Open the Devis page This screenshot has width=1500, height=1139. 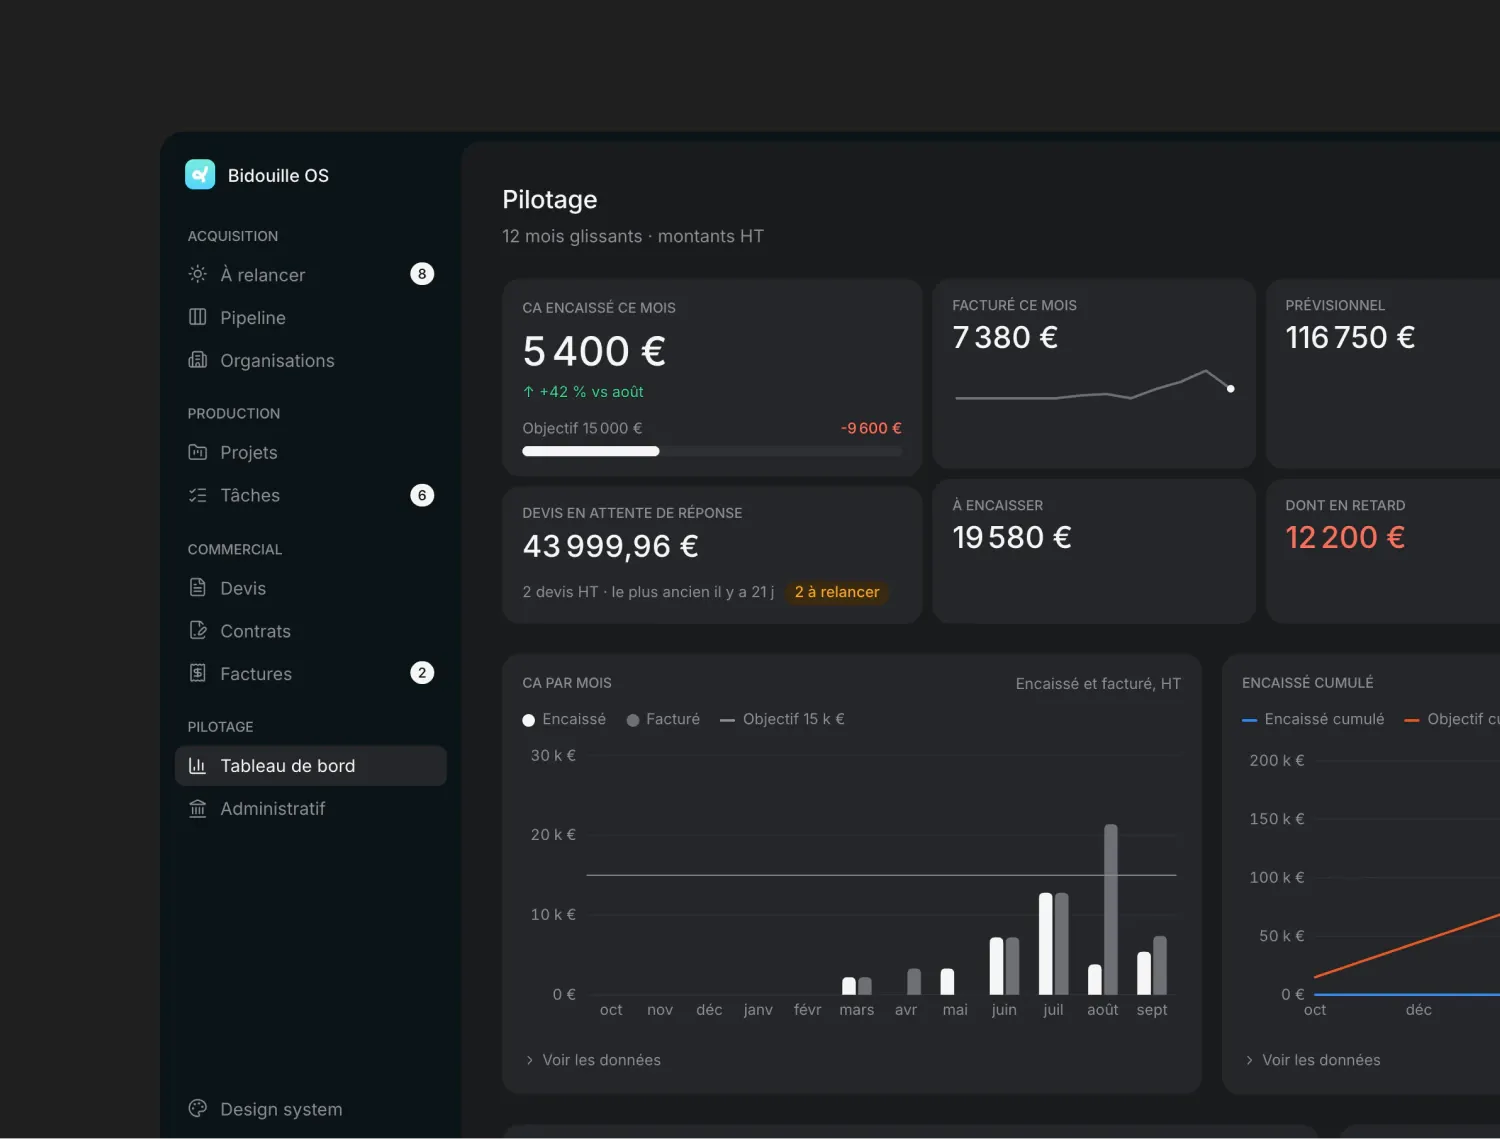pyautogui.click(x=311, y=588)
